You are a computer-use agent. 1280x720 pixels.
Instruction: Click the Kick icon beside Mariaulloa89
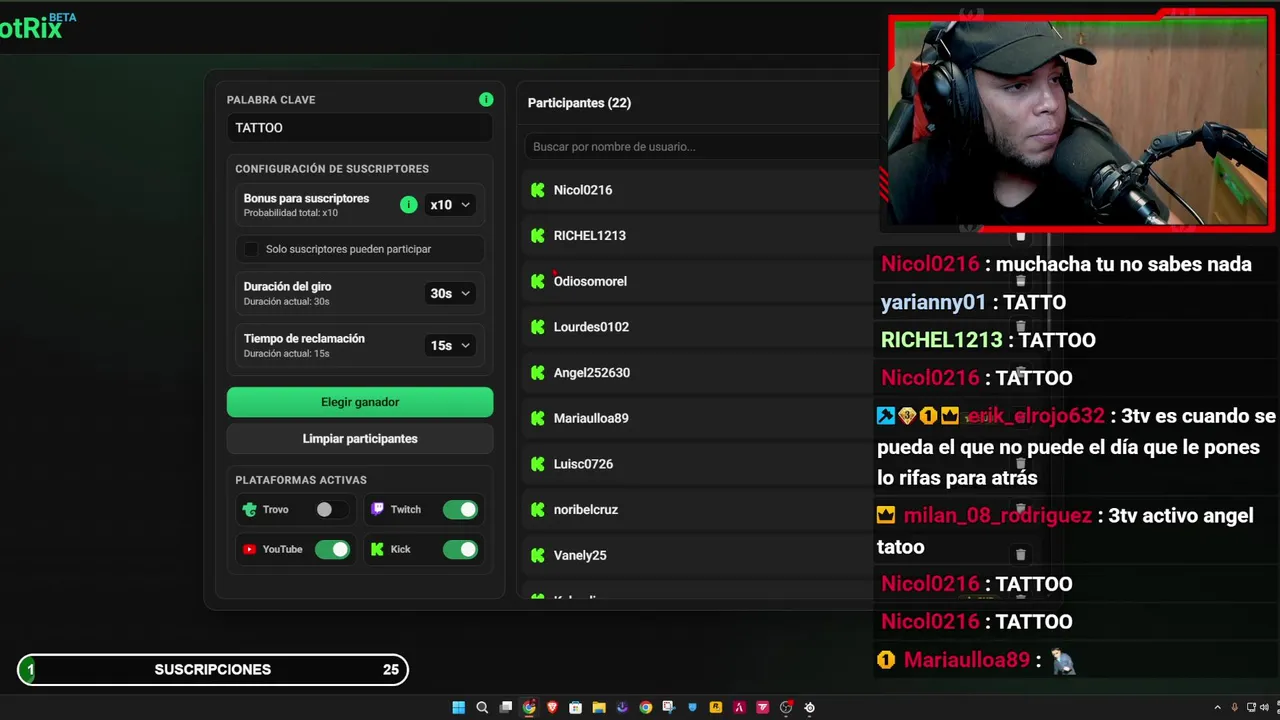538,418
